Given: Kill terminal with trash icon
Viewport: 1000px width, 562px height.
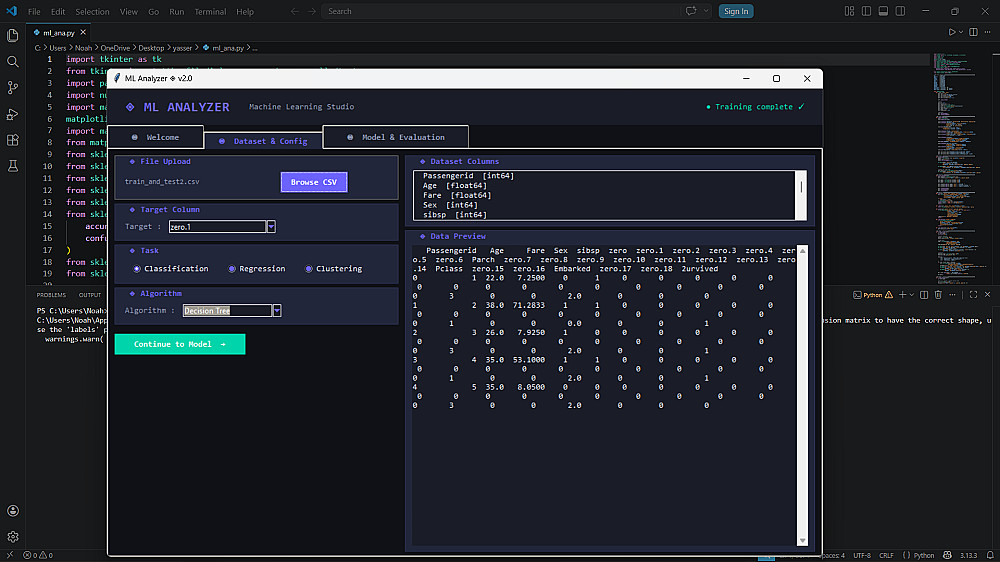Looking at the screenshot, I should tap(938, 295).
